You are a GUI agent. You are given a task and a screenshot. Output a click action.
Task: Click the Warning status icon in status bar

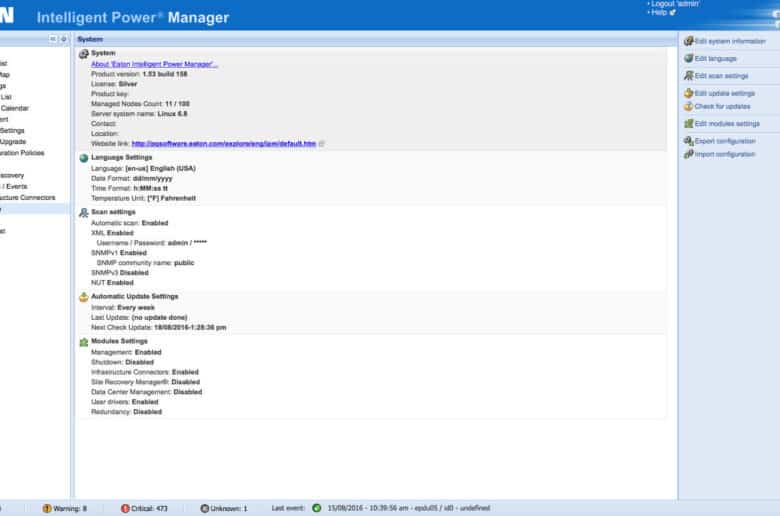click(x=47, y=508)
